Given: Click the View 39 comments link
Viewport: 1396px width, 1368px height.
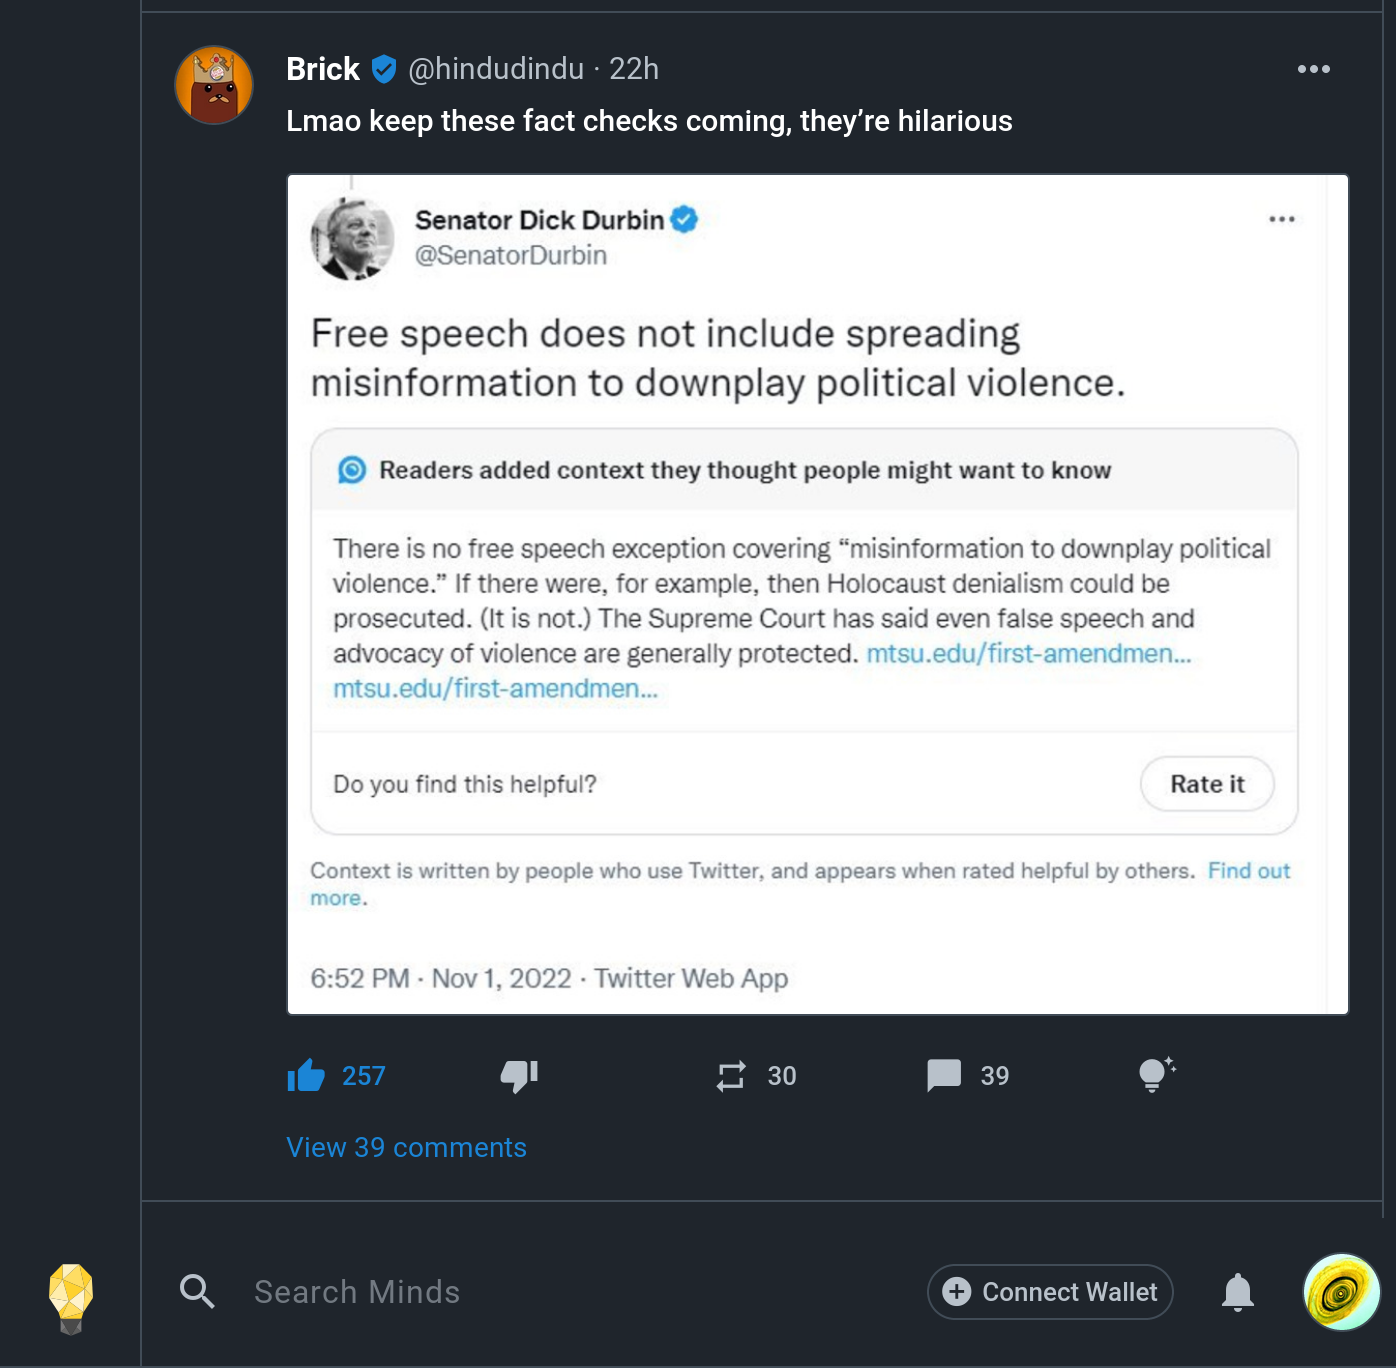Looking at the screenshot, I should 406,1147.
